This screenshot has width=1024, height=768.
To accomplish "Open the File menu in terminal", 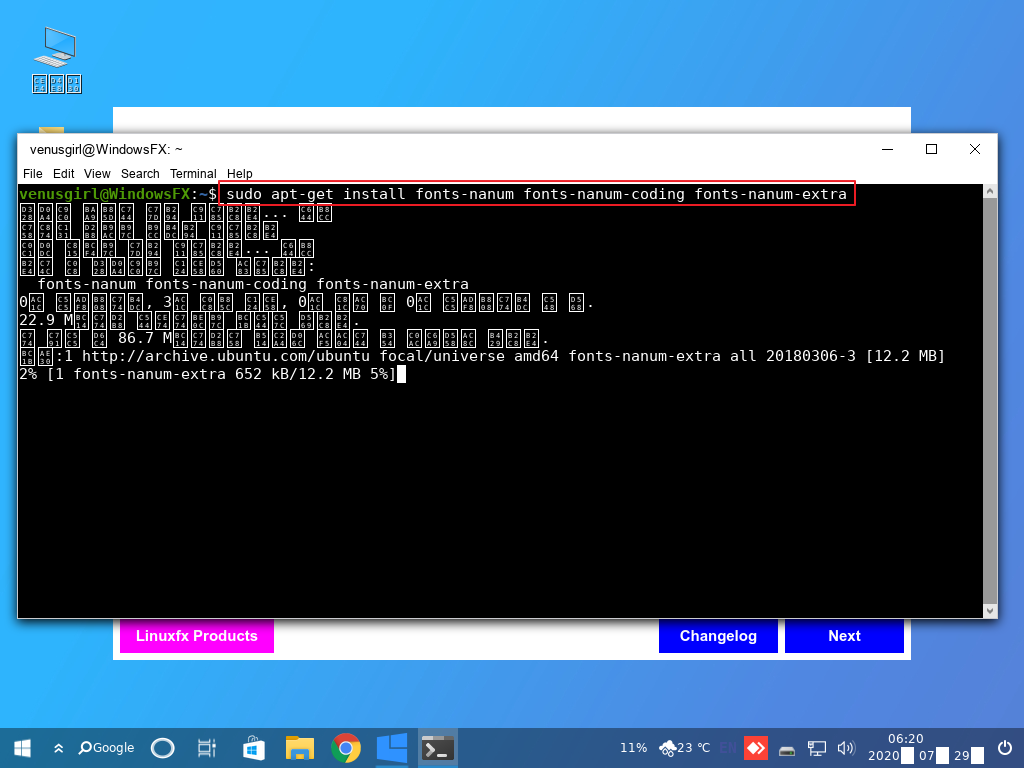I will coord(32,174).
